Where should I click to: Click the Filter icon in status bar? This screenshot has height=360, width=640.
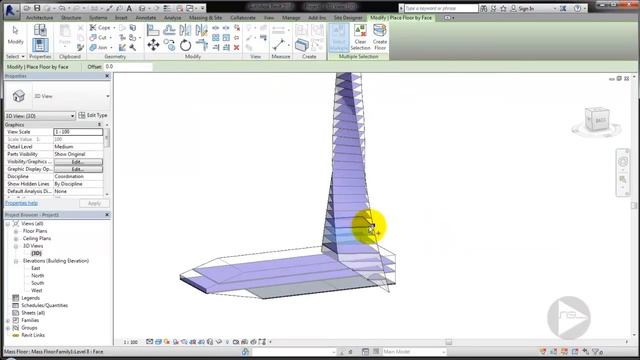[596, 351]
